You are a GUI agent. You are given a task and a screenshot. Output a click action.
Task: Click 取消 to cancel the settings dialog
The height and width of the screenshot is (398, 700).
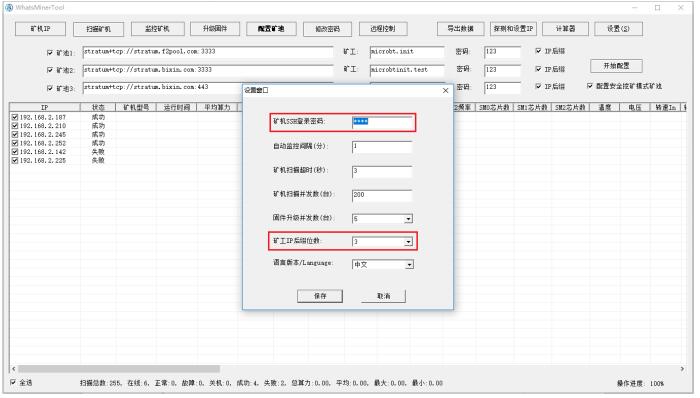[383, 296]
